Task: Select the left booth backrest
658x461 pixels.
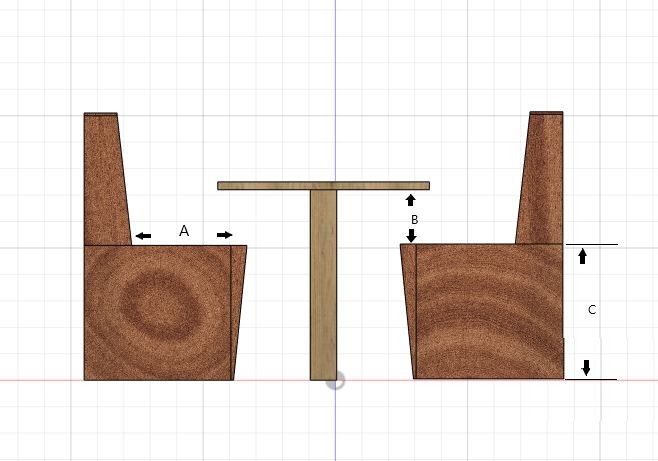Action: click(x=106, y=179)
